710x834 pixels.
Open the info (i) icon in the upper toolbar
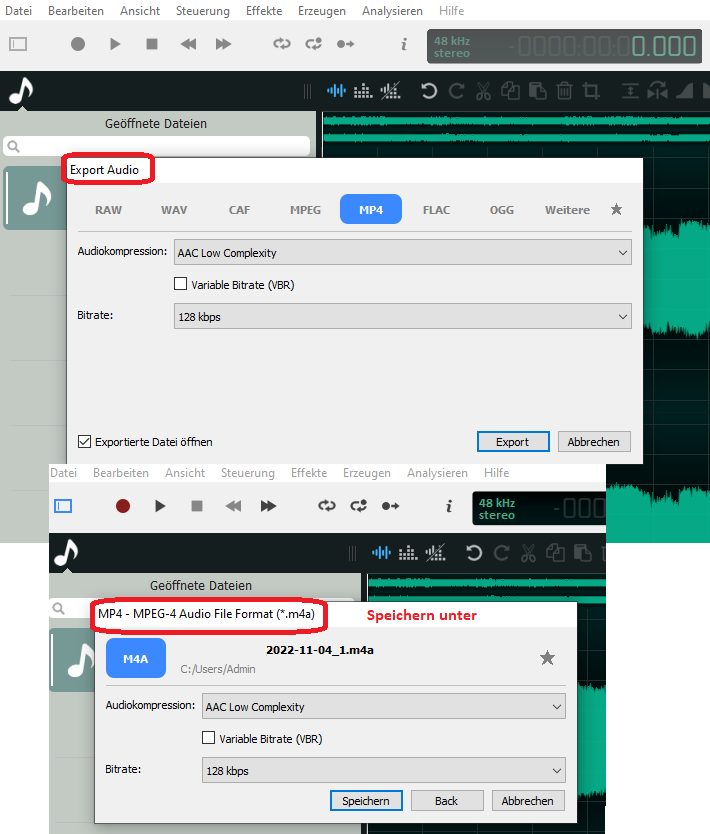404,44
